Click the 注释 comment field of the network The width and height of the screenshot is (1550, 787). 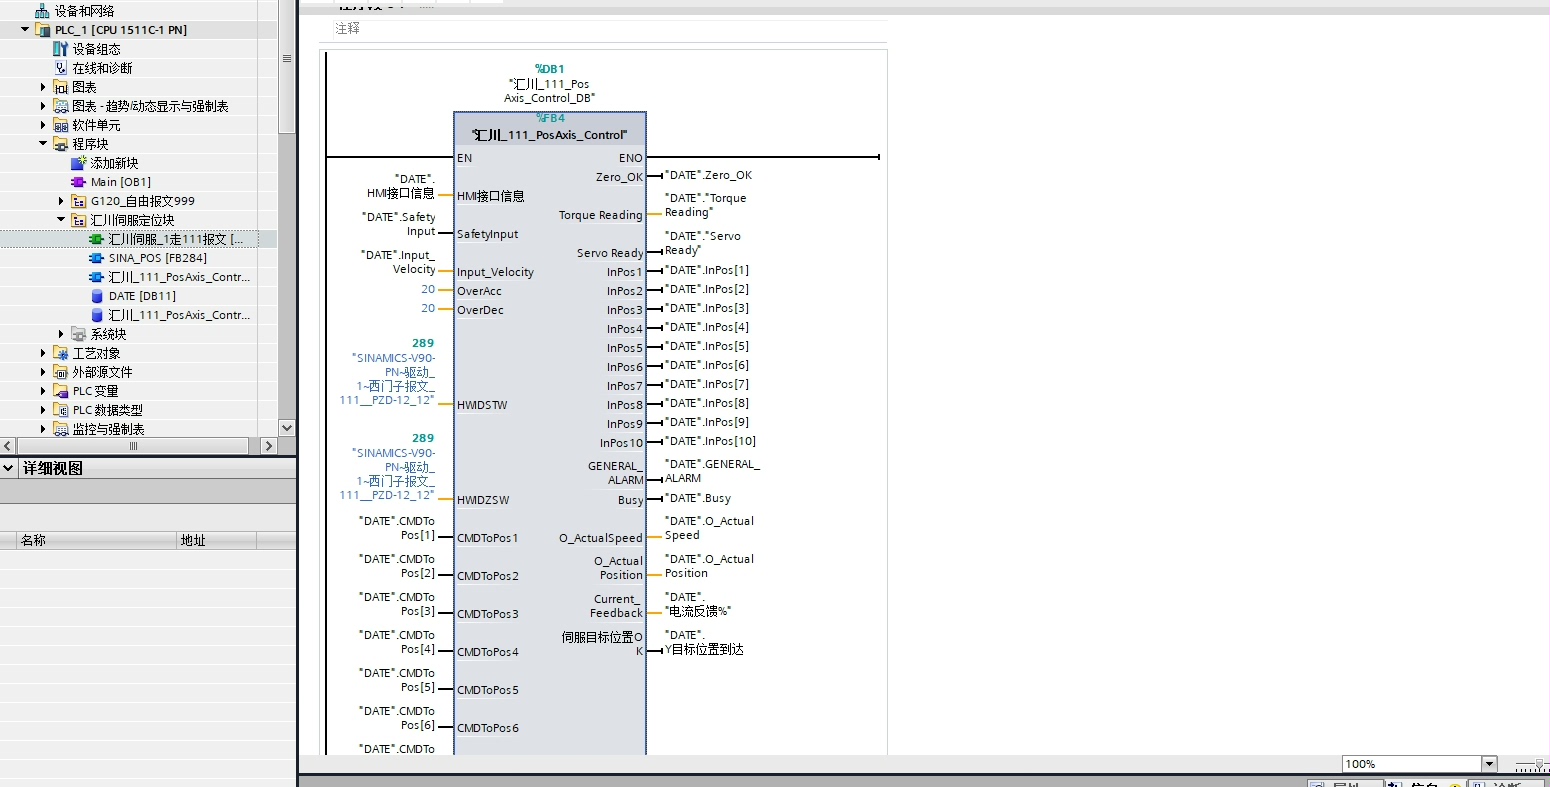point(609,30)
